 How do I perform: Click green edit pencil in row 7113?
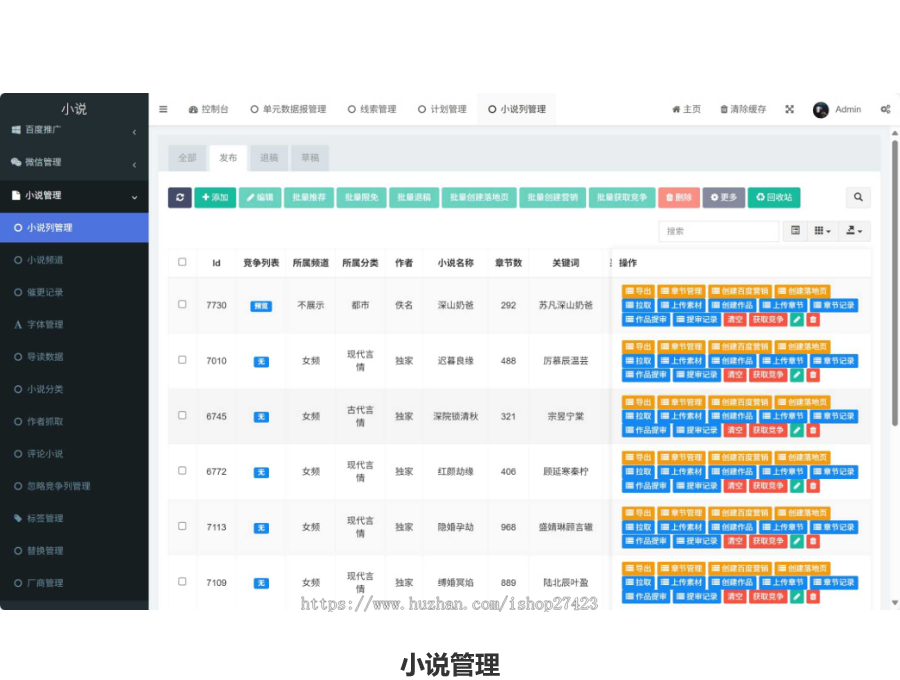coord(797,541)
